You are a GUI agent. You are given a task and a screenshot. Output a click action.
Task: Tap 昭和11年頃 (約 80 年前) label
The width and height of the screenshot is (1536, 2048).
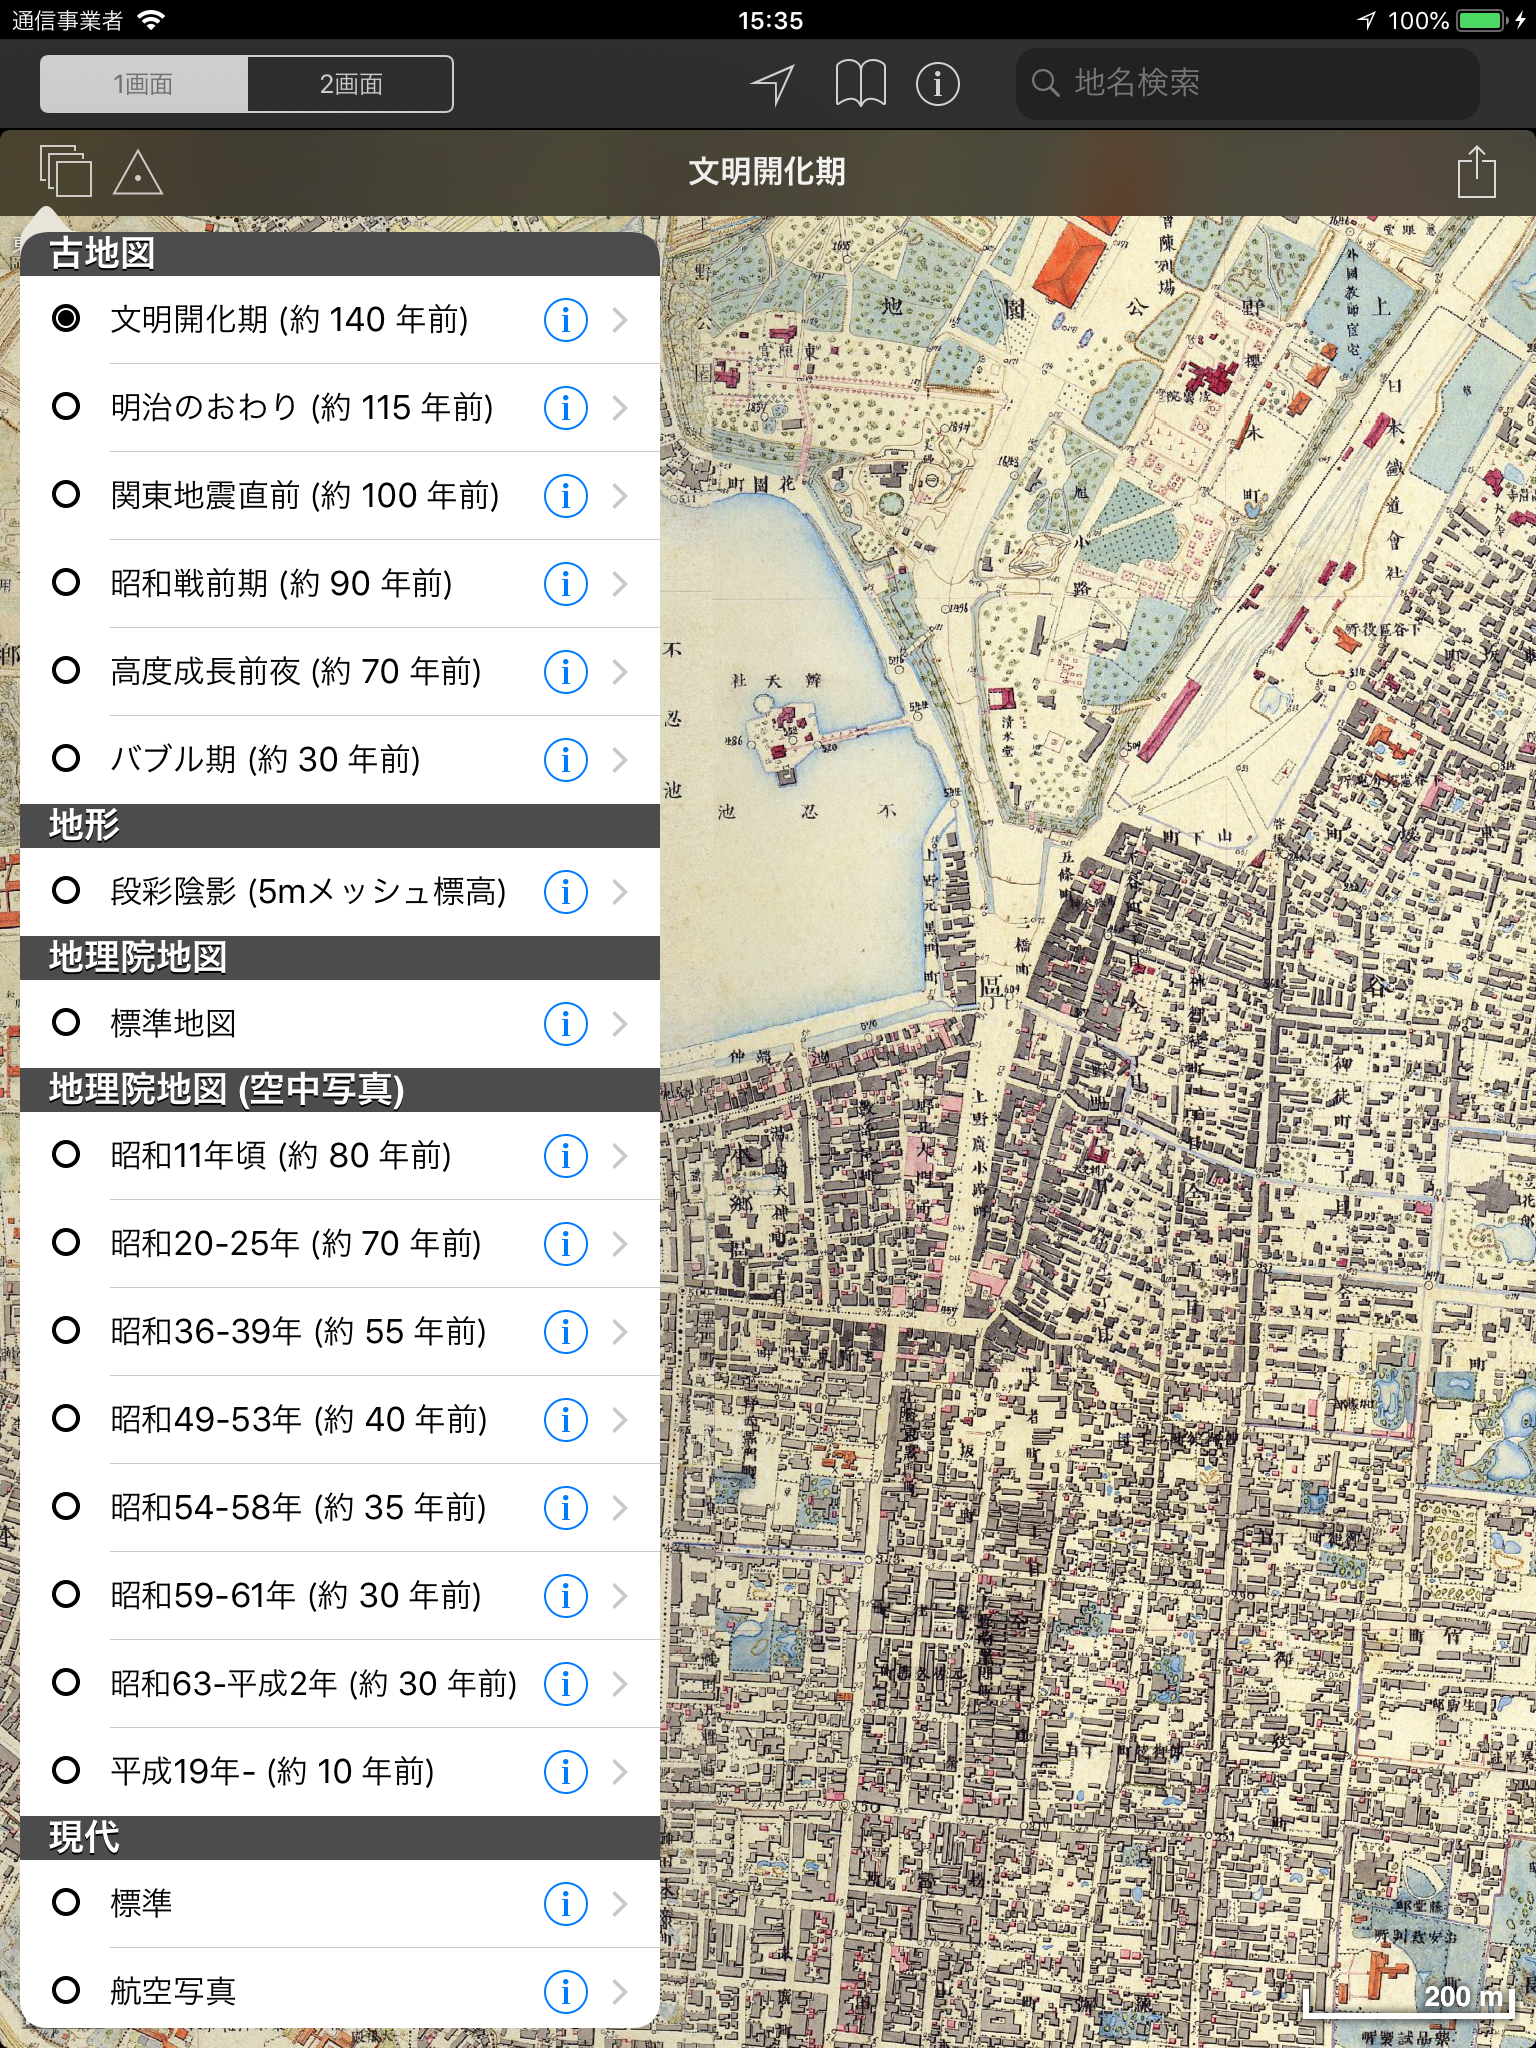[x=281, y=1156]
